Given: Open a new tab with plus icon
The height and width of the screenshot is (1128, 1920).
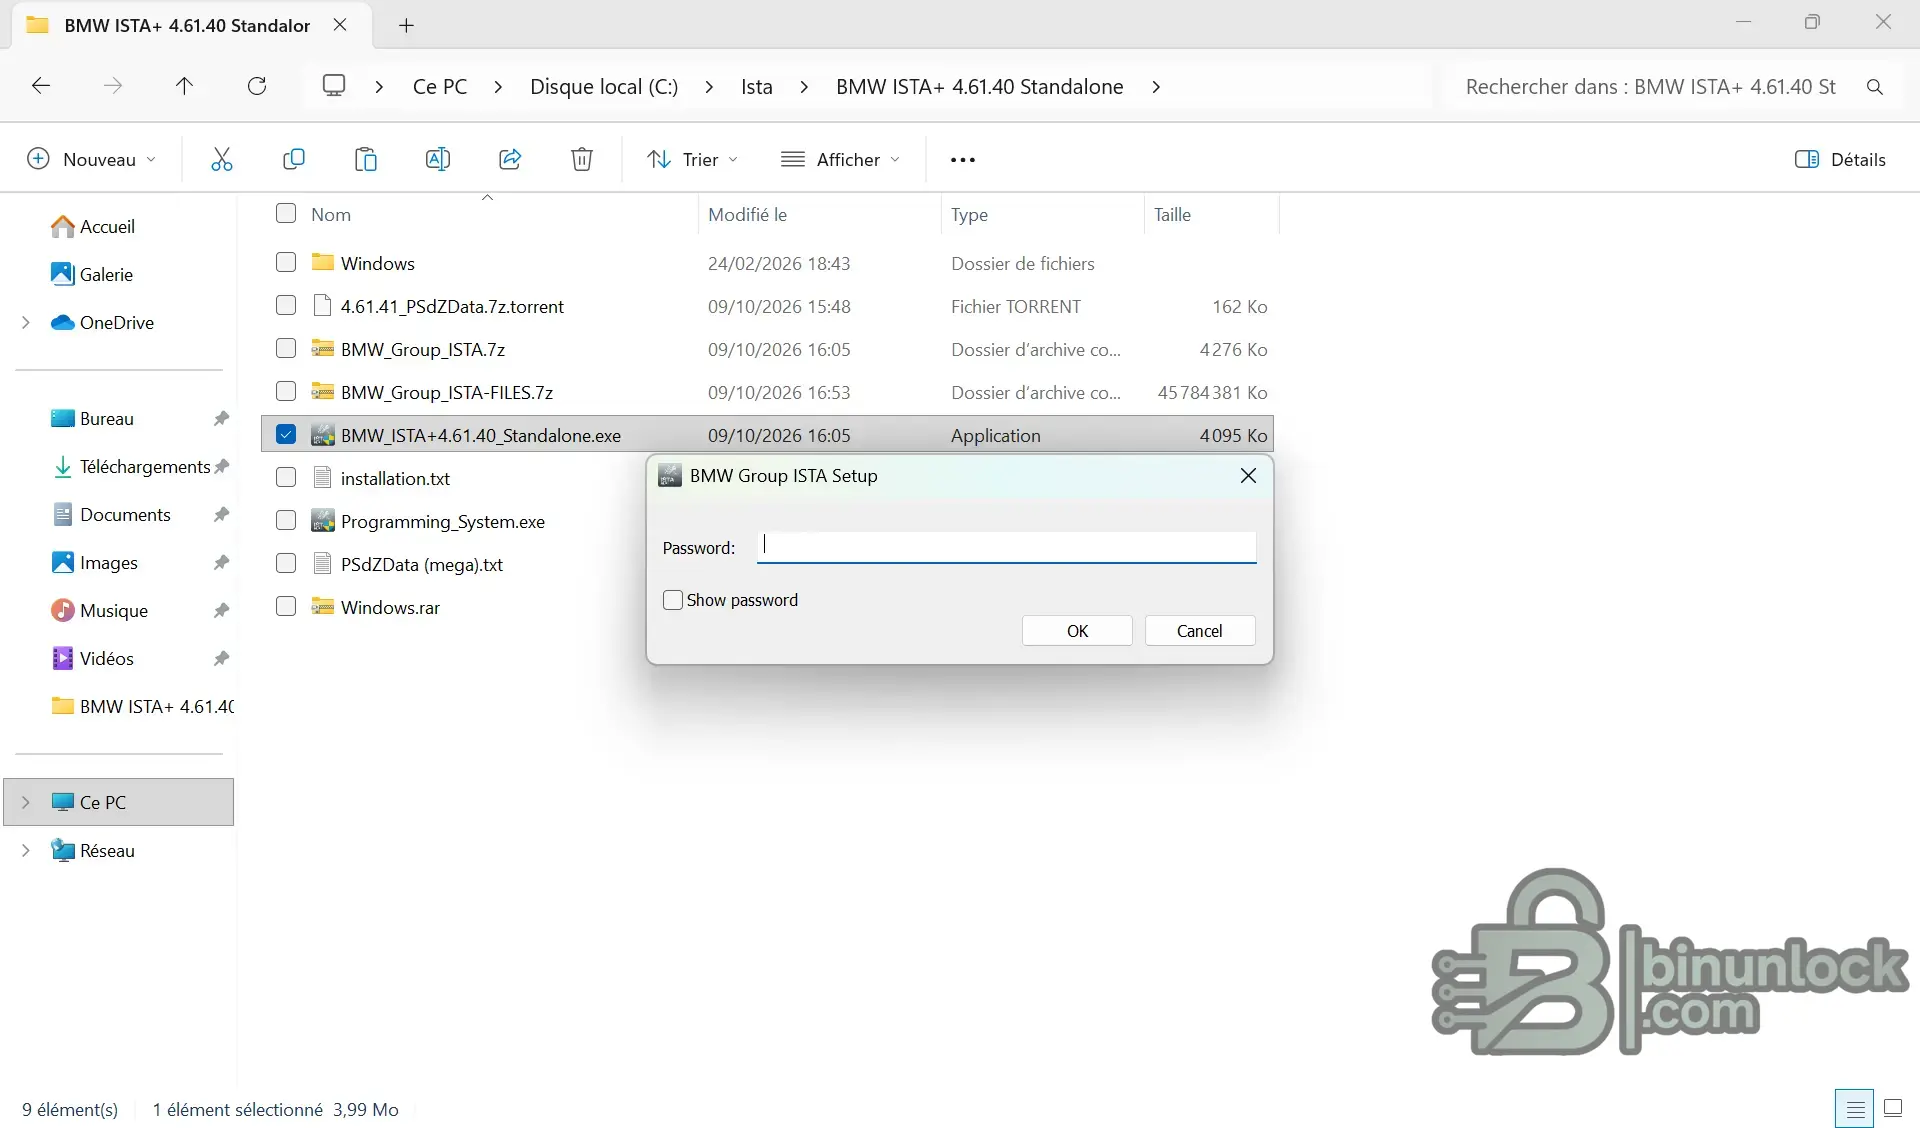Looking at the screenshot, I should click(406, 26).
